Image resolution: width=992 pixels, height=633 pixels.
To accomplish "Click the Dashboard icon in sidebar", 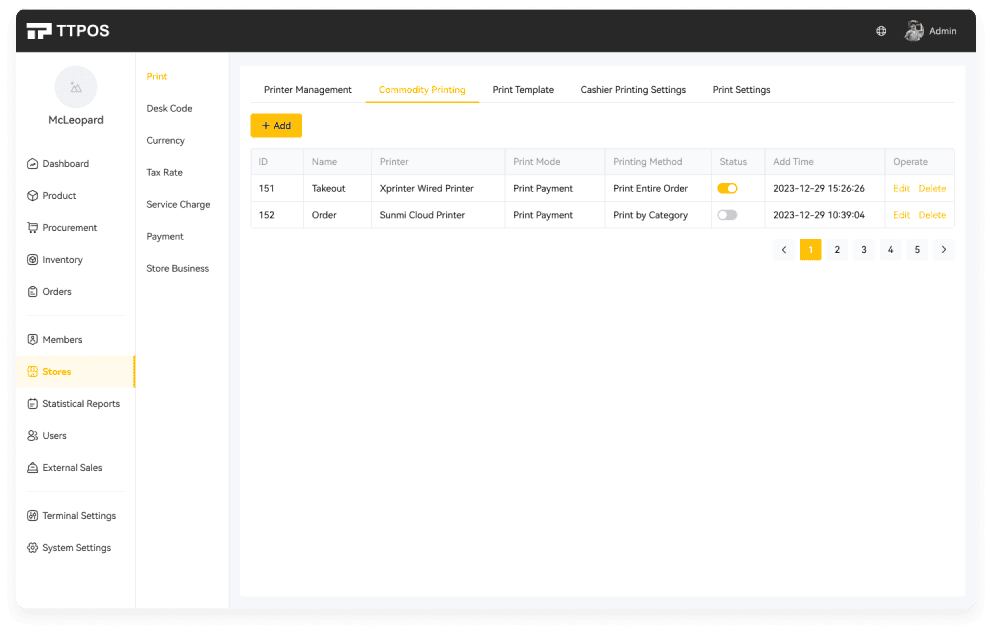I will [32, 164].
